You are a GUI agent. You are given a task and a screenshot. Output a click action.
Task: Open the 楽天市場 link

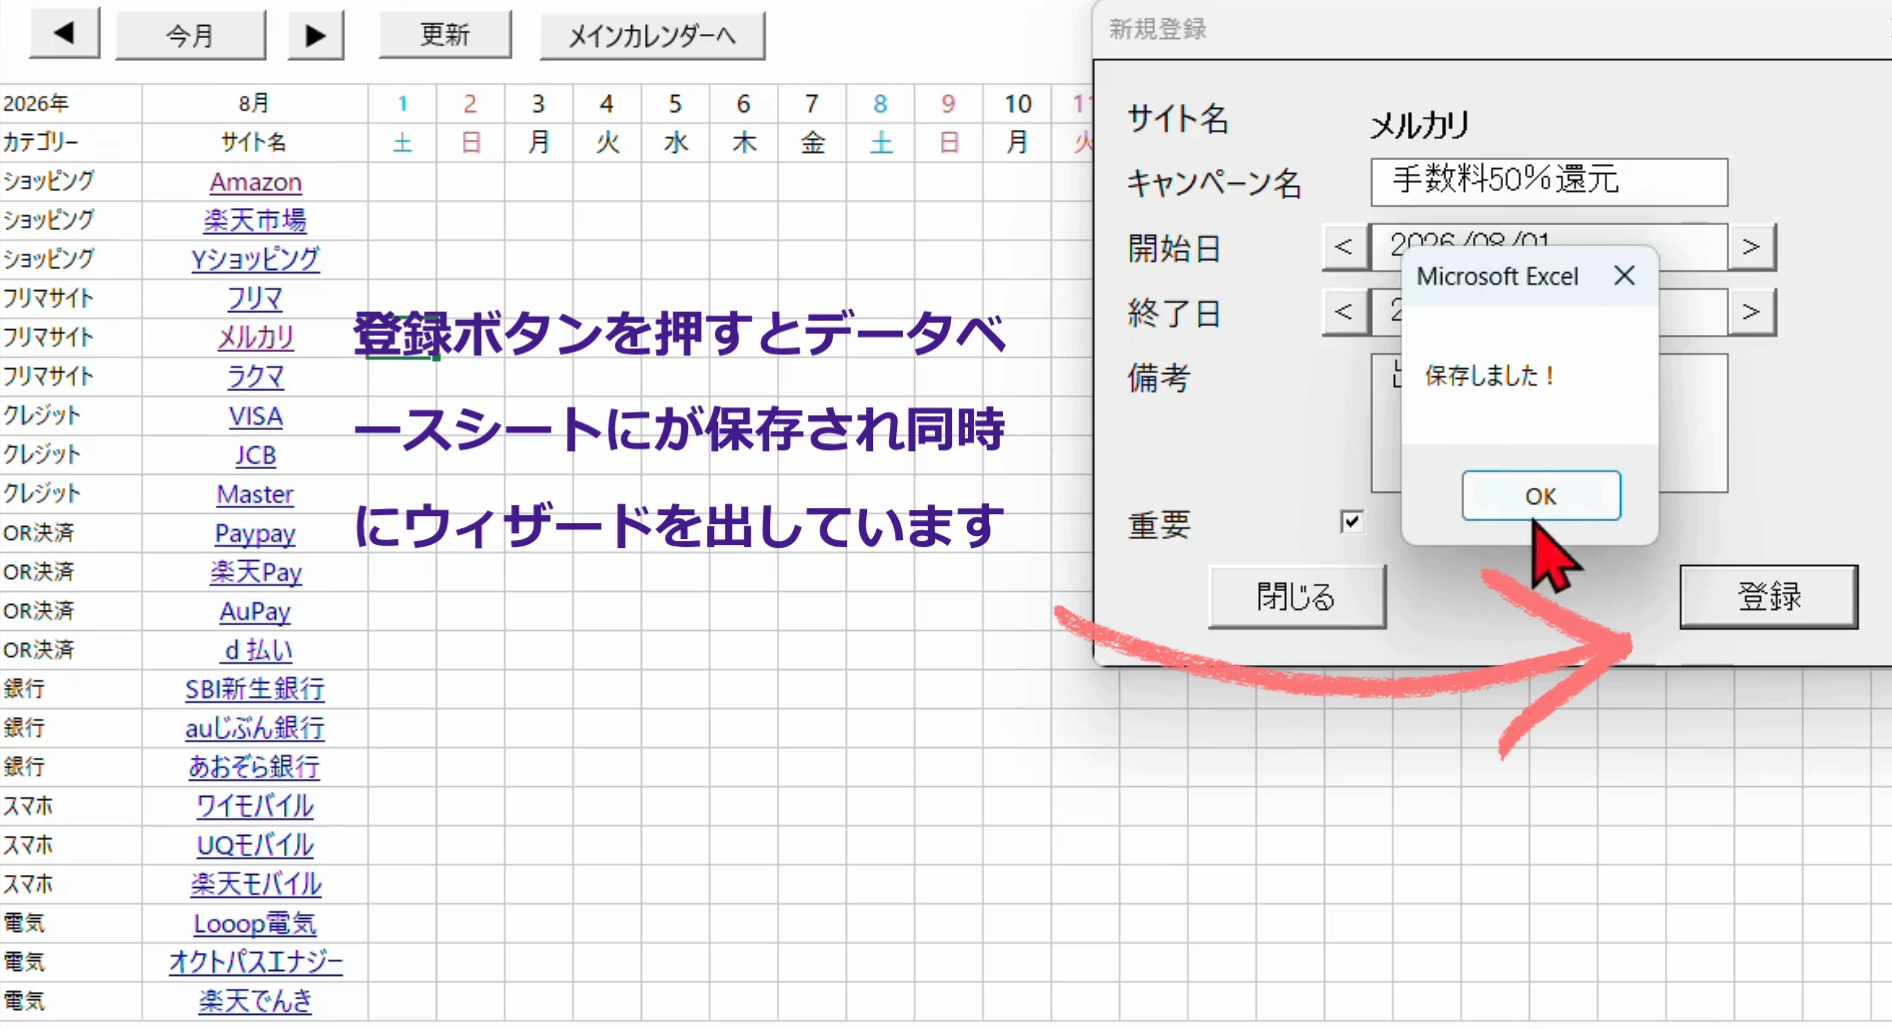(255, 220)
